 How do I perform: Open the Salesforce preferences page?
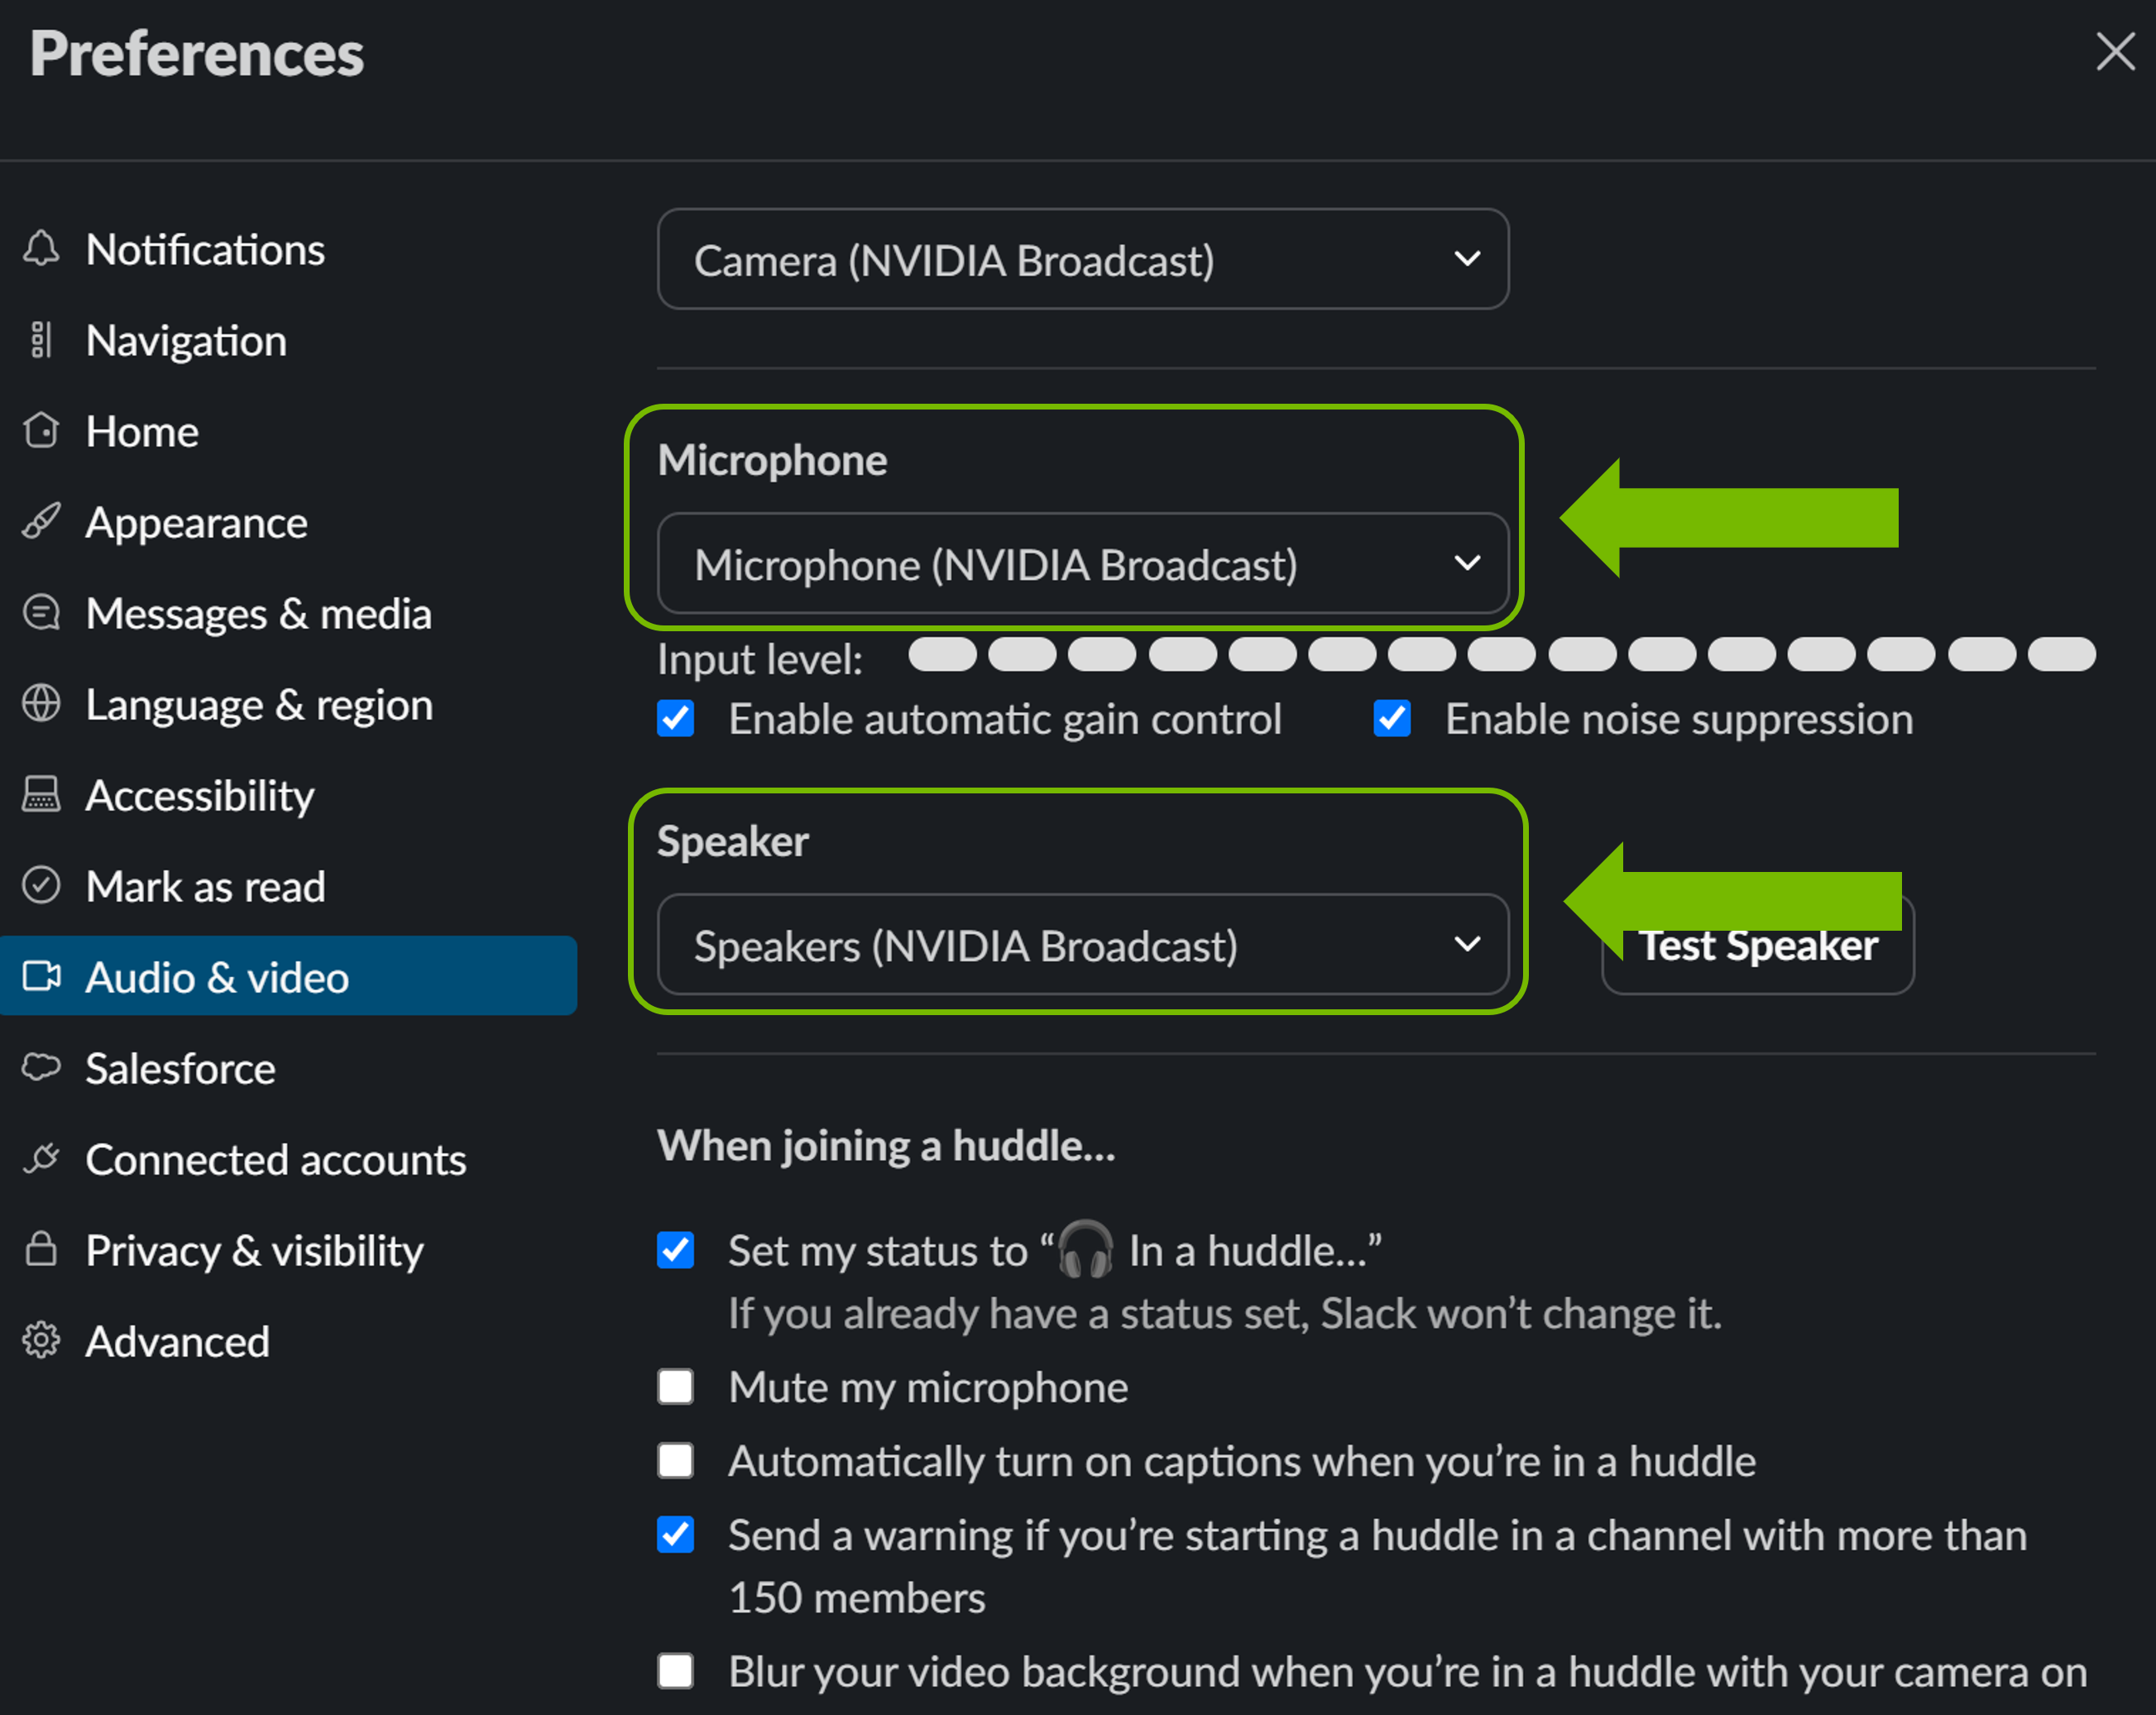(180, 1068)
